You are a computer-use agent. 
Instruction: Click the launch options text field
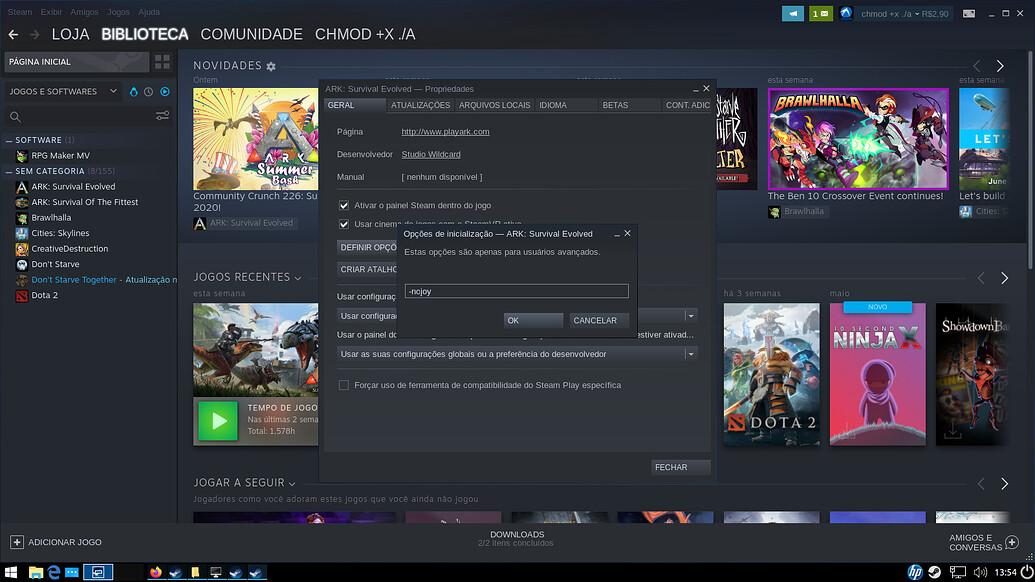click(x=516, y=291)
